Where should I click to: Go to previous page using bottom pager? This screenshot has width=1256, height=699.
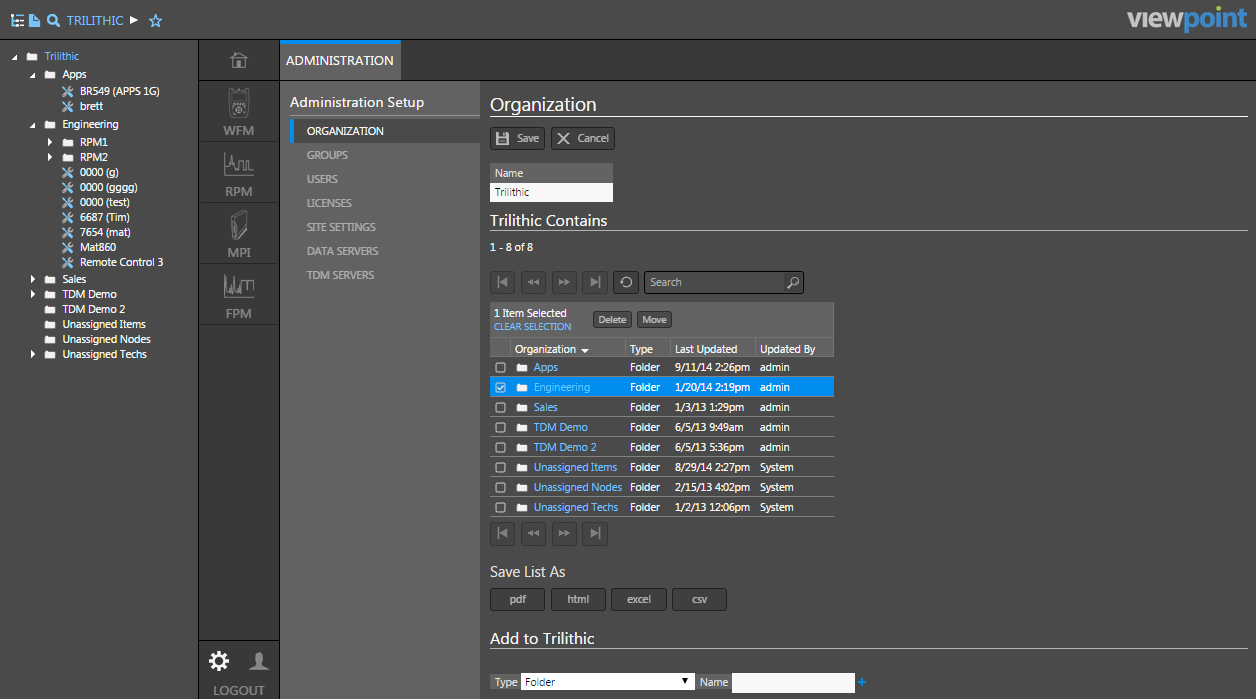tap(534, 533)
